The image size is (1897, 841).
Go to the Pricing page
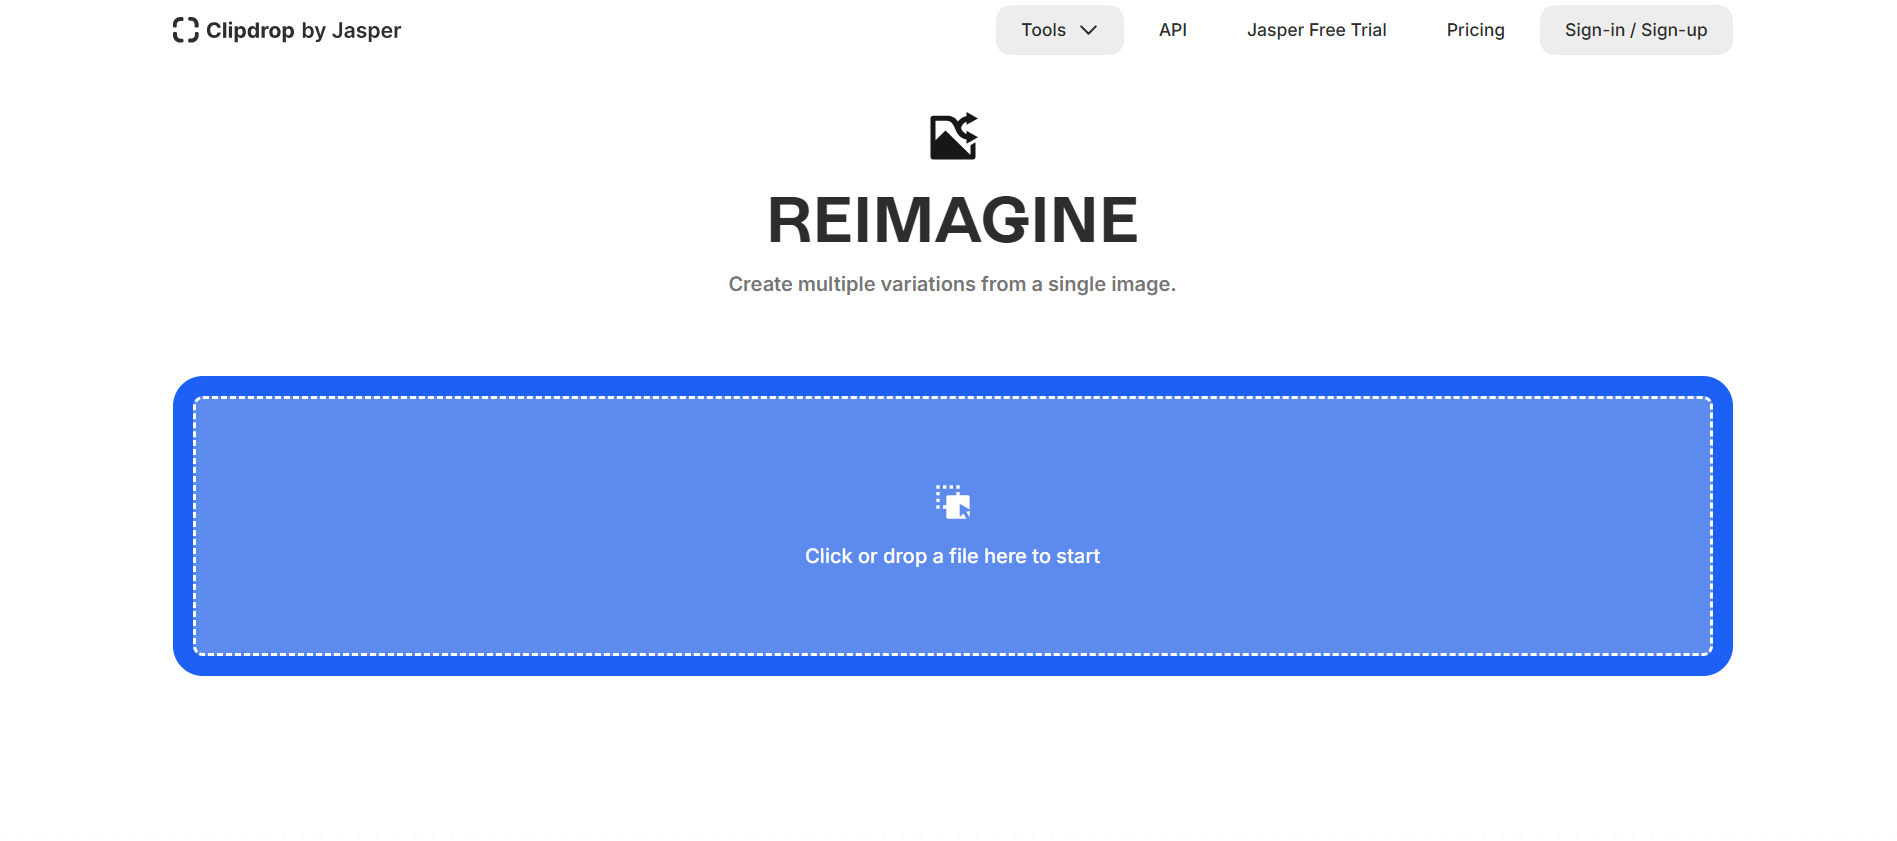[x=1475, y=30]
